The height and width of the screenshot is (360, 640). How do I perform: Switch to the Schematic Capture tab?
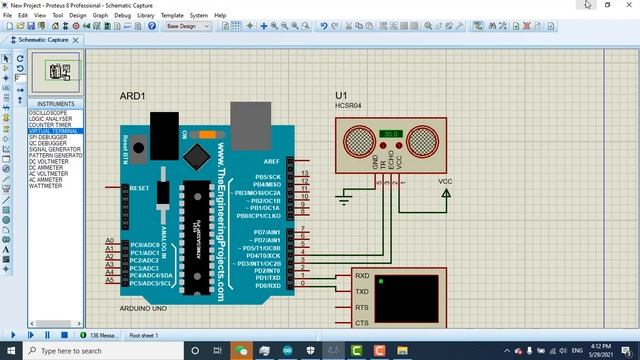point(43,40)
